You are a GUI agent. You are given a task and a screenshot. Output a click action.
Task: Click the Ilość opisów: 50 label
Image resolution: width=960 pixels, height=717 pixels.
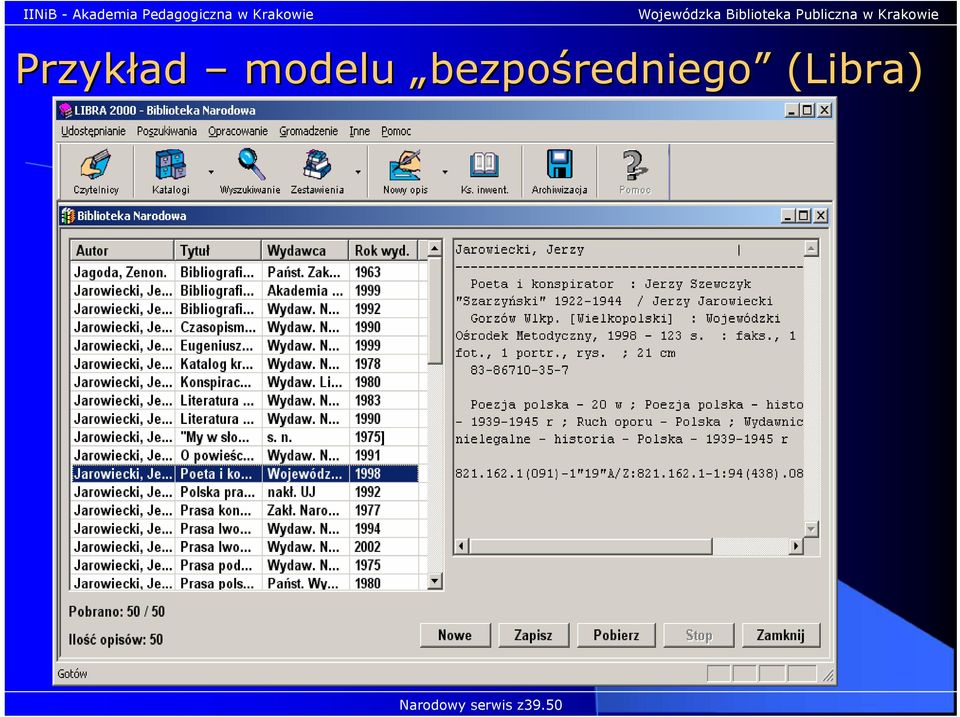click(116, 640)
